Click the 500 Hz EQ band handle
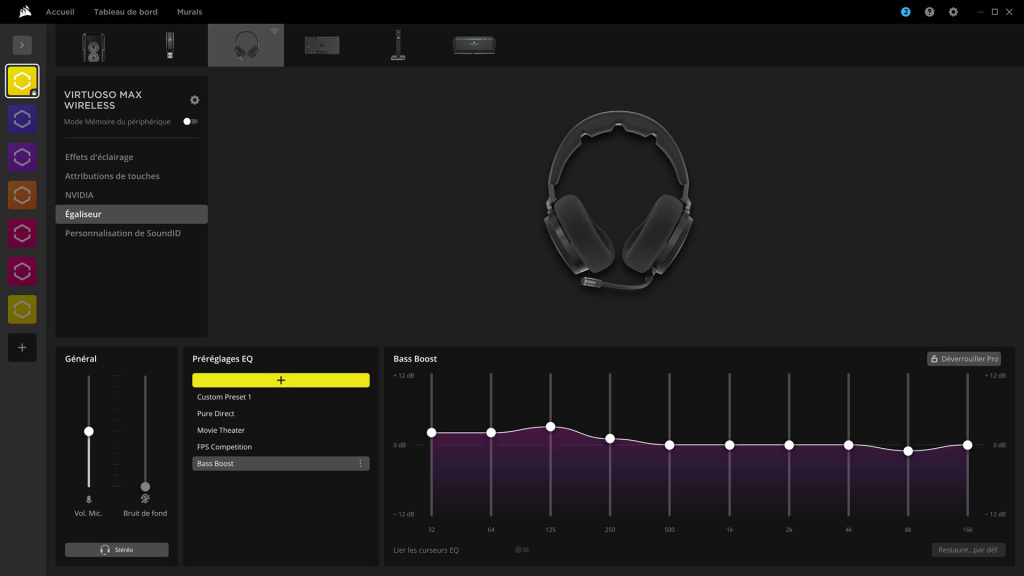 pos(669,445)
